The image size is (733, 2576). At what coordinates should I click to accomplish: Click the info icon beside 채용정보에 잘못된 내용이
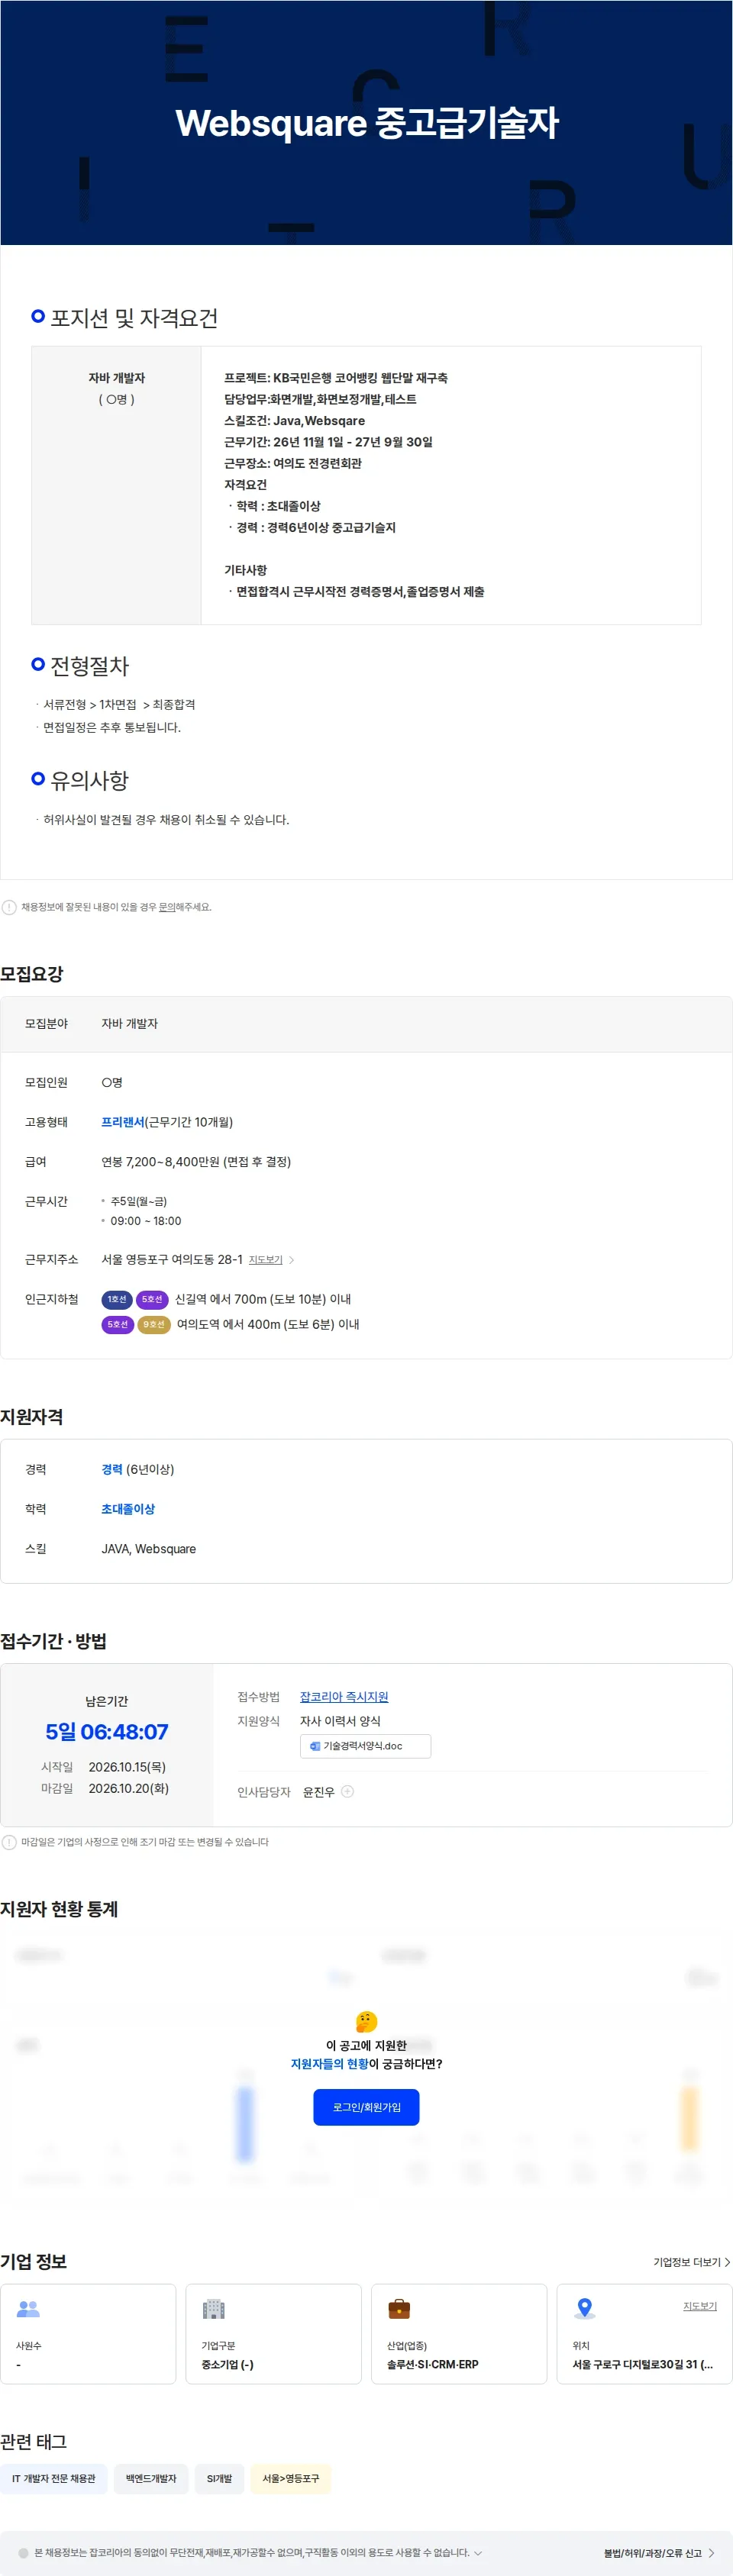(x=9, y=907)
